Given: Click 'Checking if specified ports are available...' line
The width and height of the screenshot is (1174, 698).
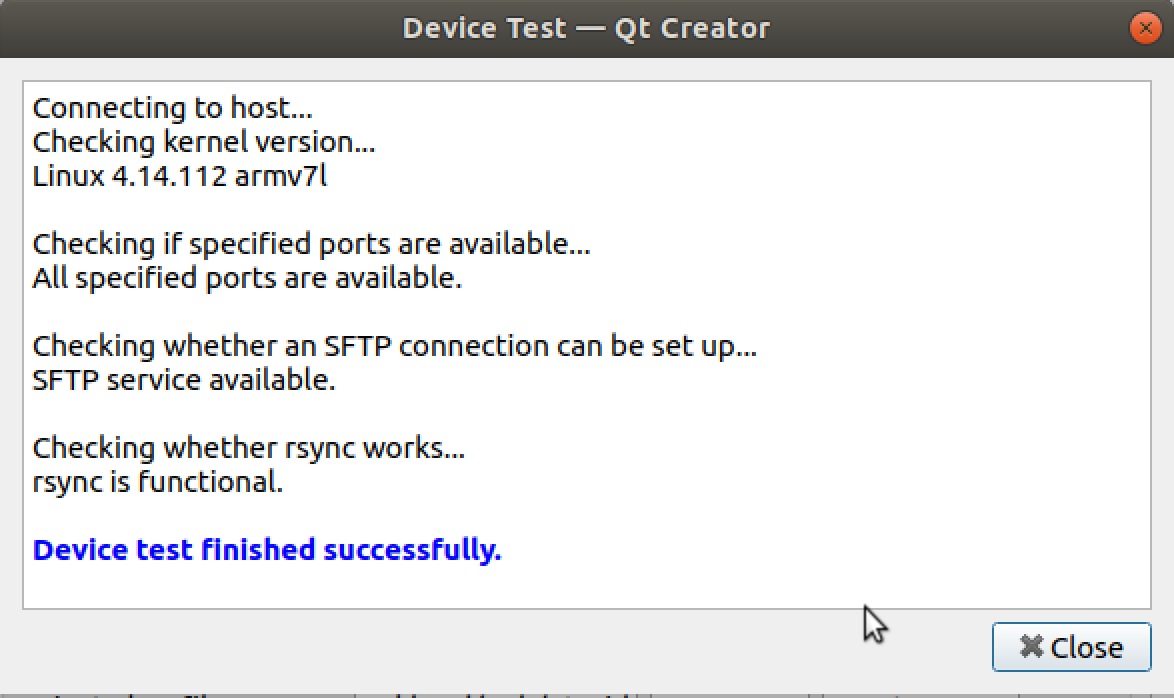Looking at the screenshot, I should click(311, 244).
